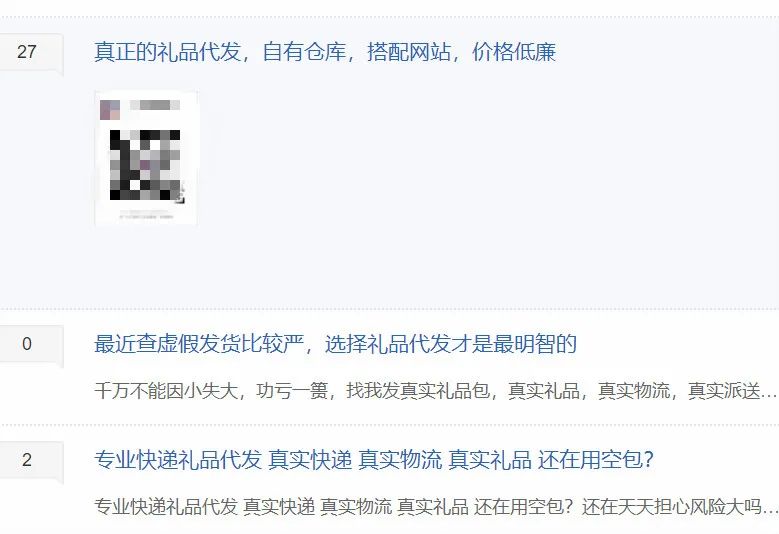
Task: Click 还在用空包? in the third title
Action: [x=596, y=459]
